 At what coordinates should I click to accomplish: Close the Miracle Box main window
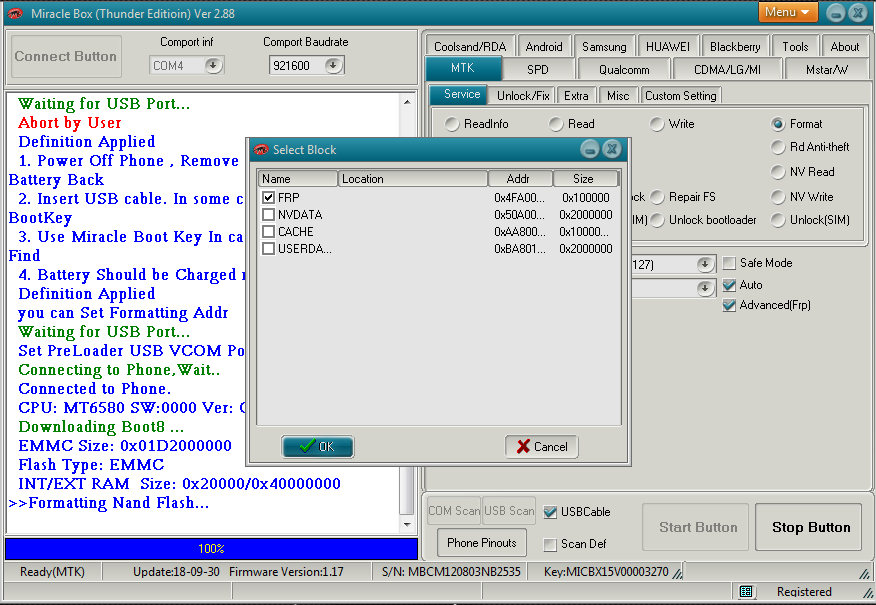(x=858, y=13)
